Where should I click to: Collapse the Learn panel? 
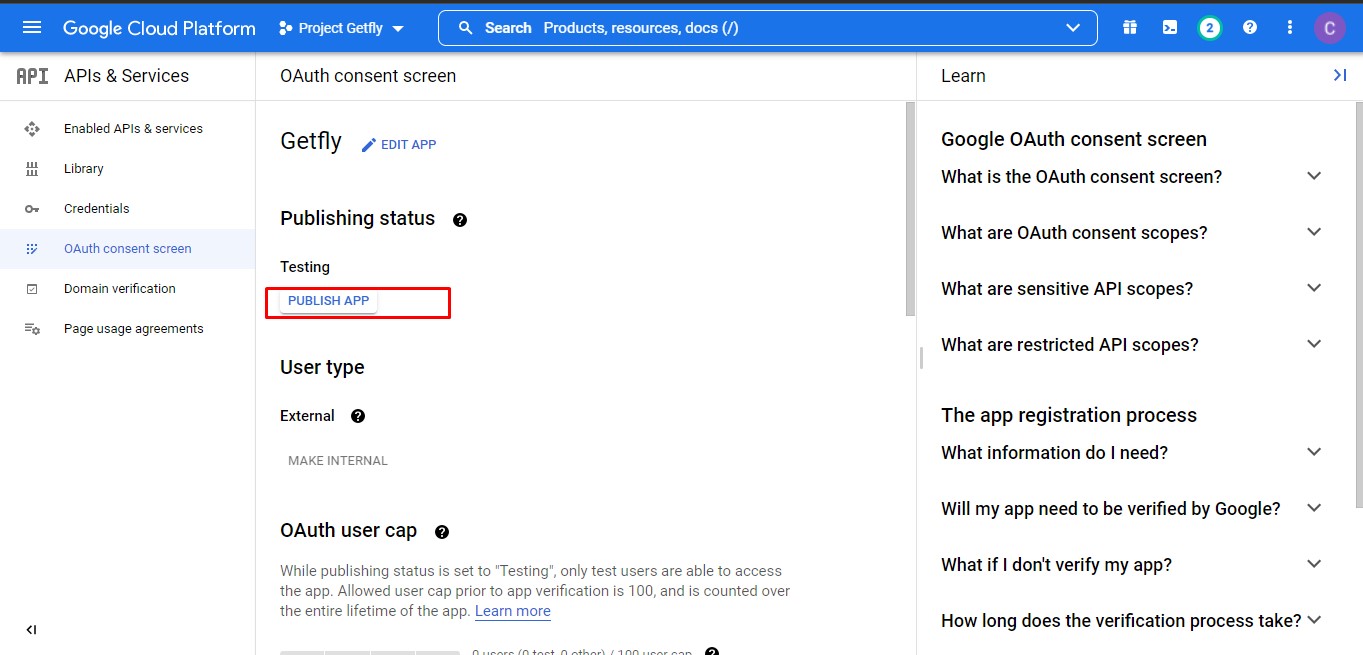(1339, 76)
